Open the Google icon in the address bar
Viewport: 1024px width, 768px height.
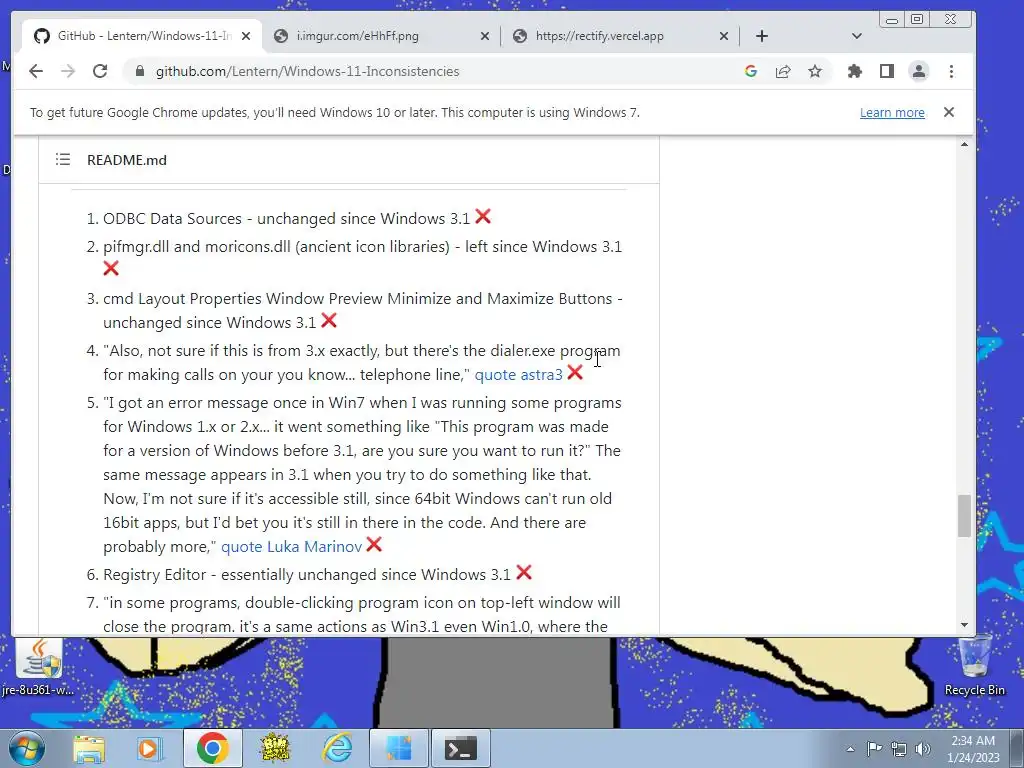[x=751, y=71]
